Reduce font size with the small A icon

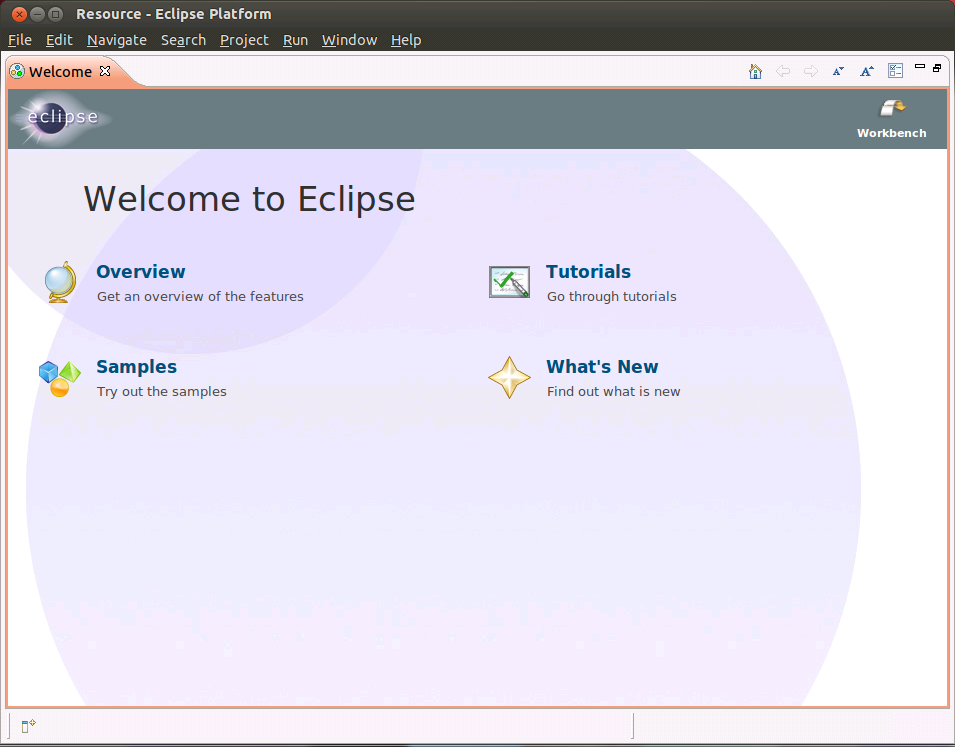pyautogui.click(x=838, y=71)
